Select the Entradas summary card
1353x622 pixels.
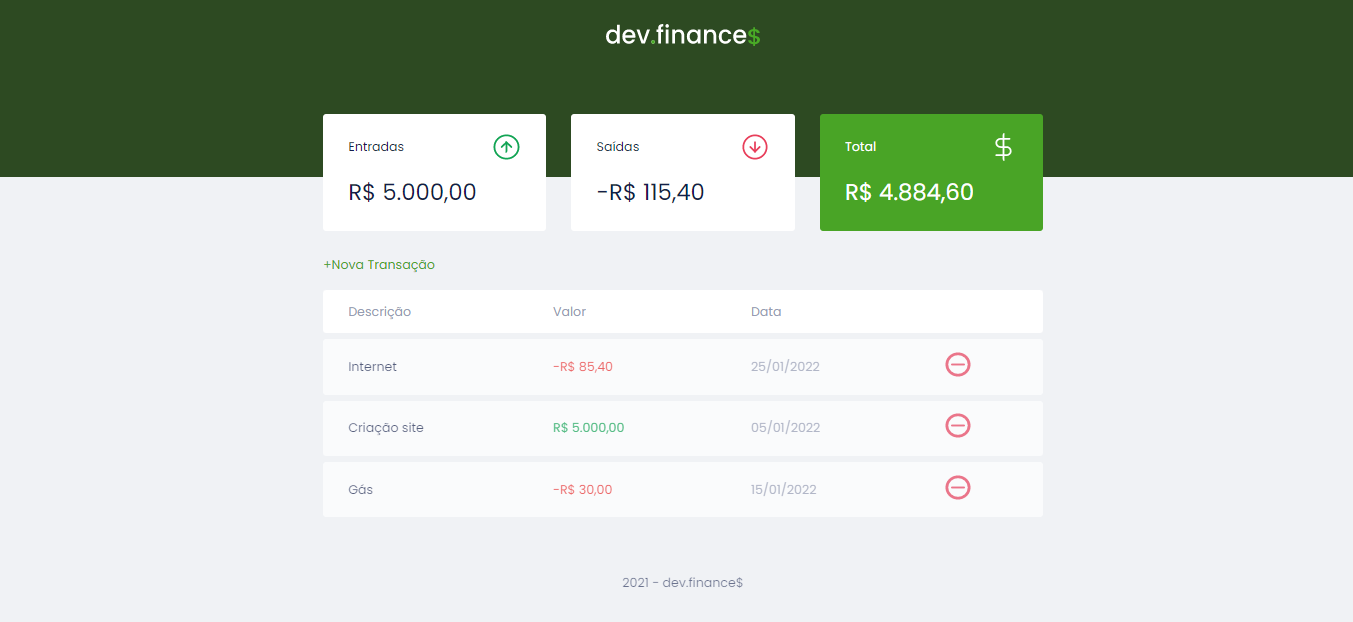pyautogui.click(x=434, y=172)
